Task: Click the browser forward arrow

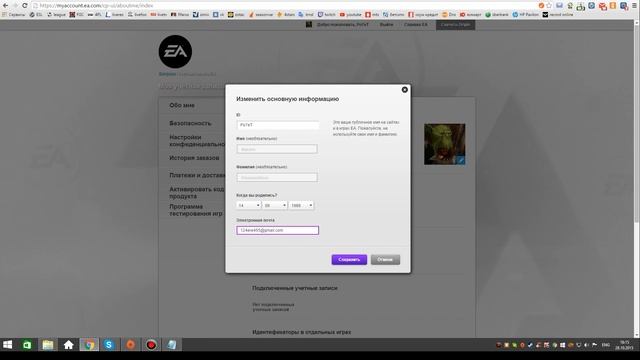Action: 15,5
